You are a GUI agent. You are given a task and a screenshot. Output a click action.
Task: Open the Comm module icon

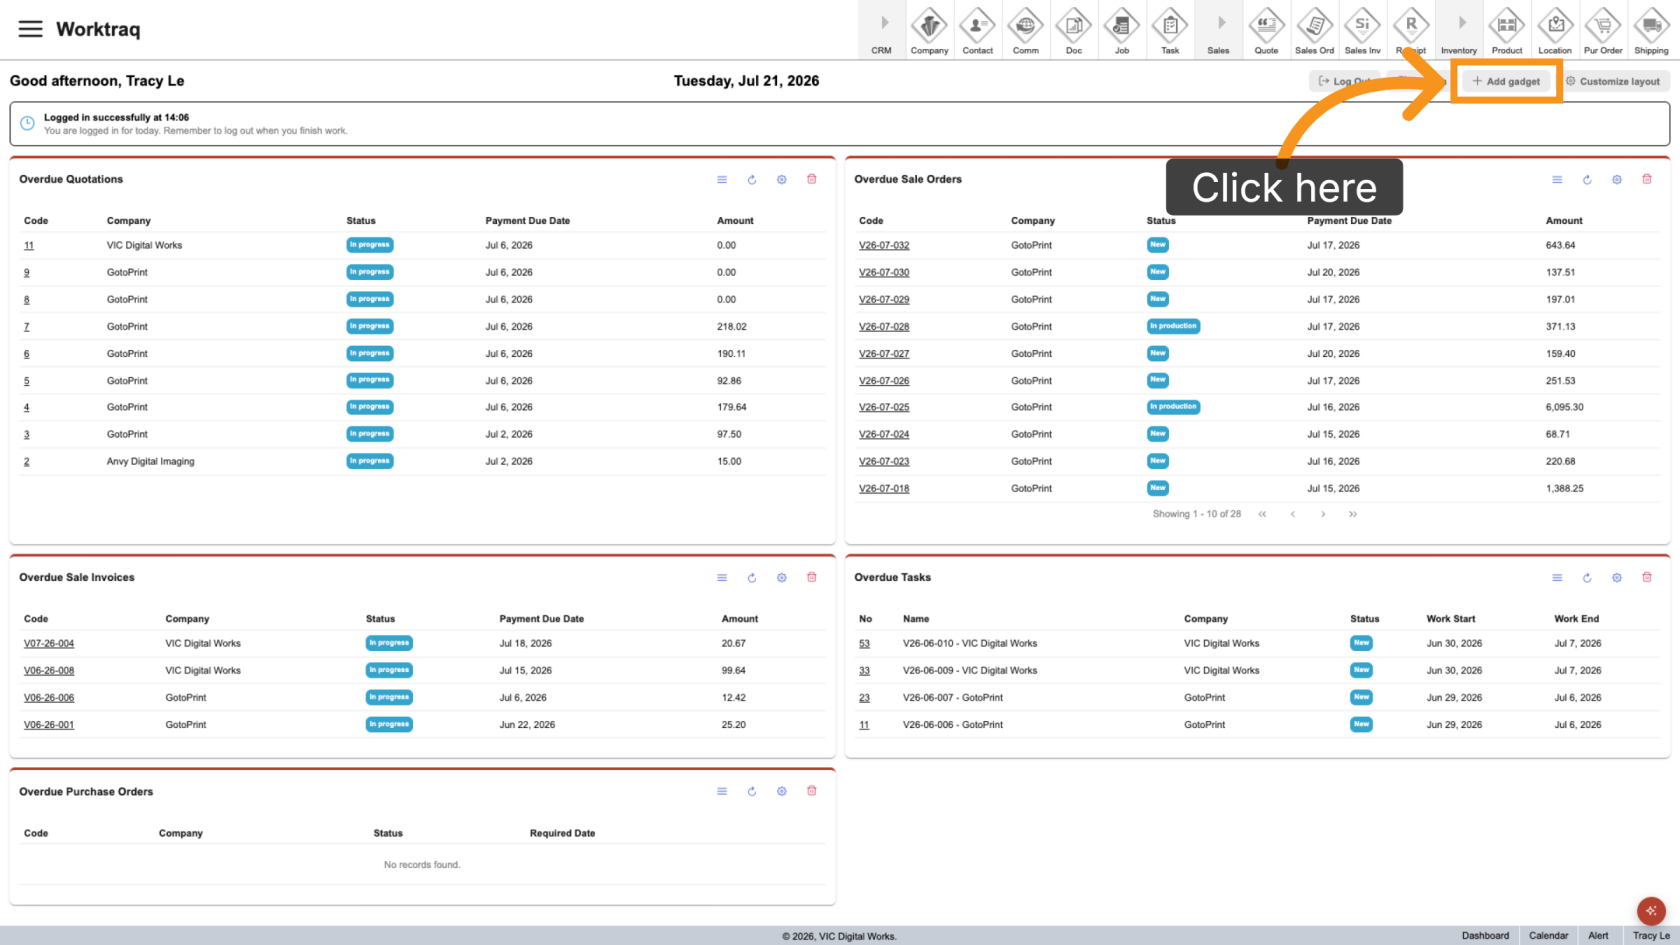(1025, 30)
